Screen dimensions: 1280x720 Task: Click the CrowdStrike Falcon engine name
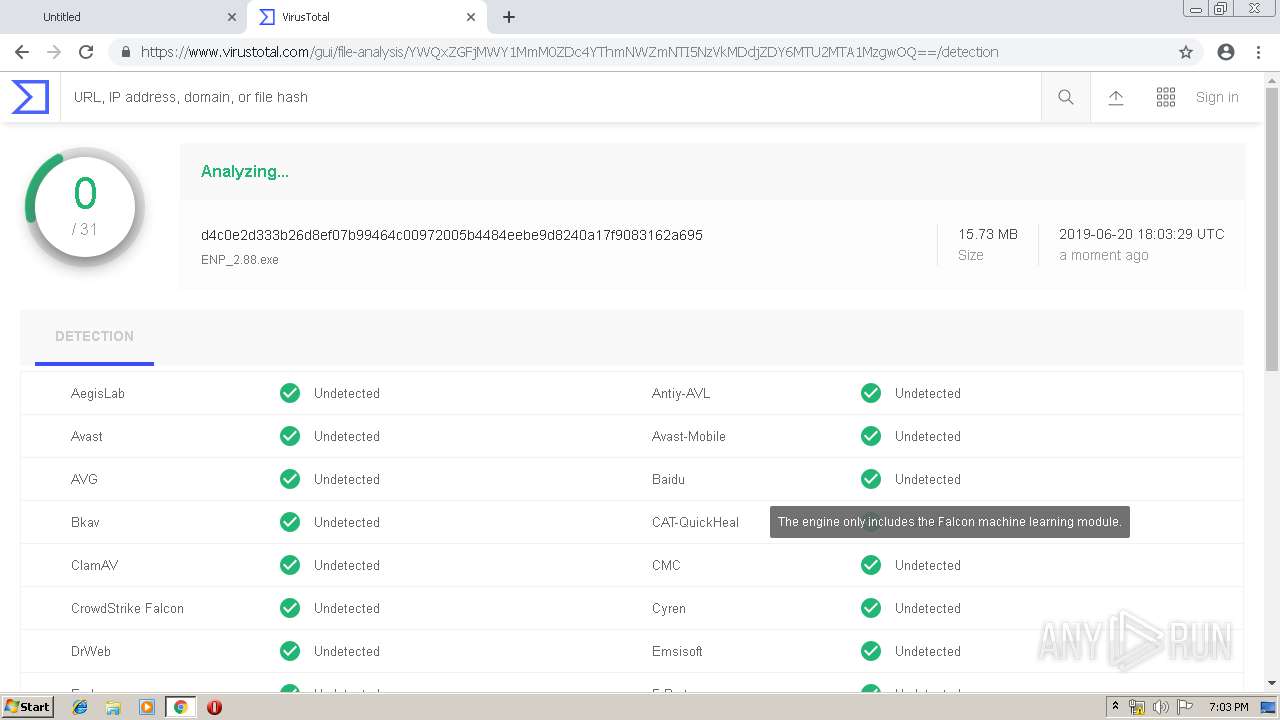click(x=127, y=608)
